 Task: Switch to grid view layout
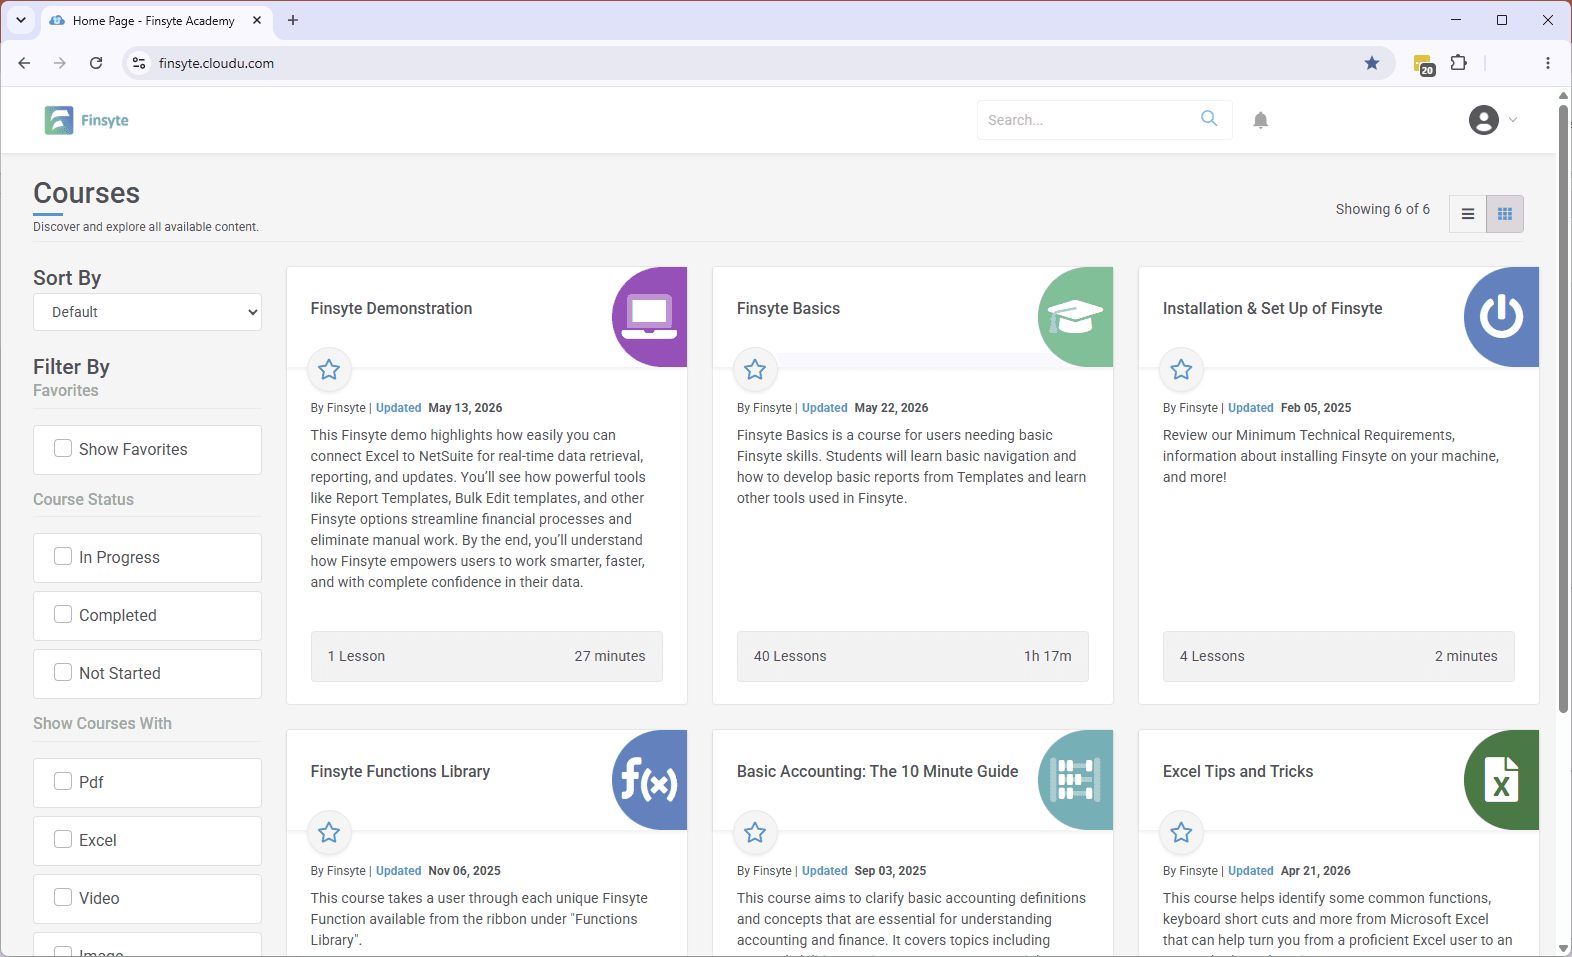click(x=1505, y=214)
